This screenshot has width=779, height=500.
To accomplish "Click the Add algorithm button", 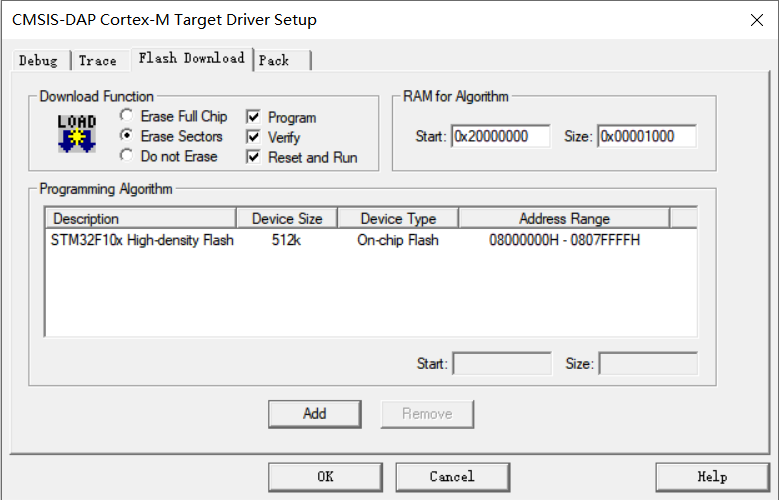I will coord(314,414).
